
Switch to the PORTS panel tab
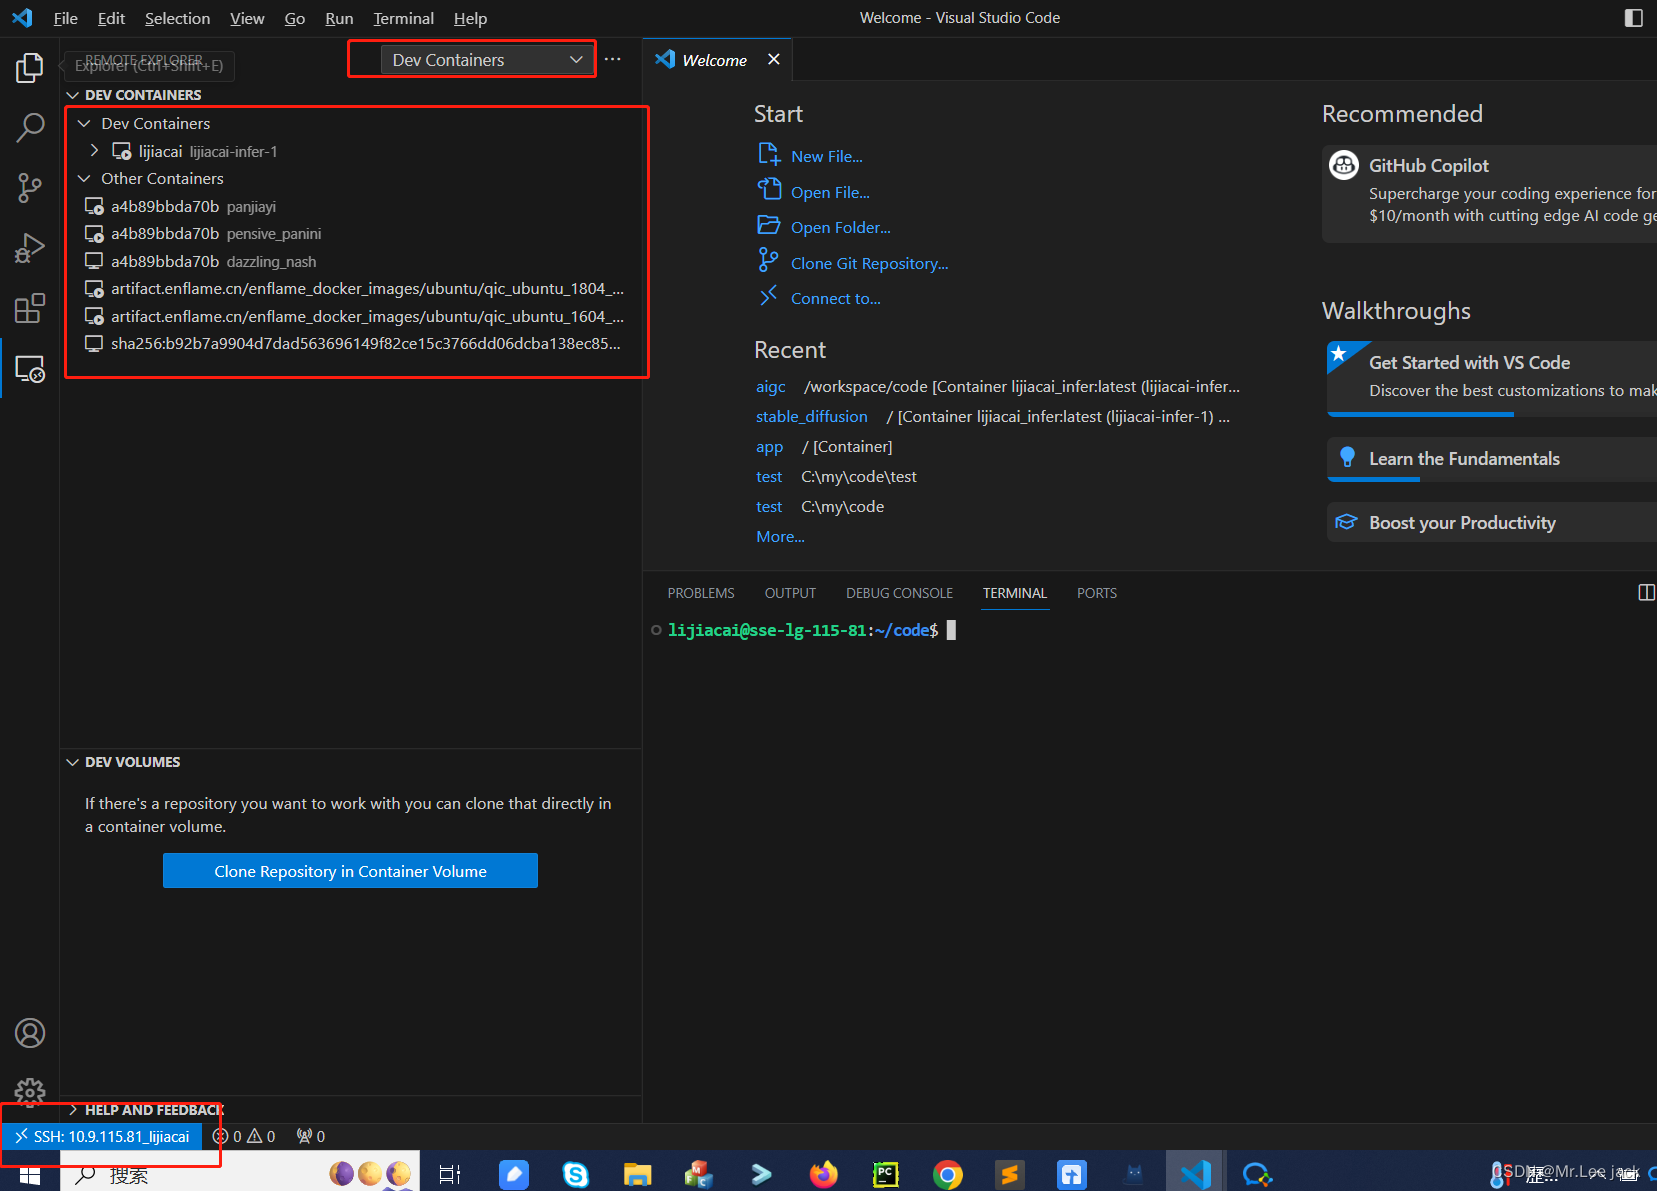[x=1096, y=593]
